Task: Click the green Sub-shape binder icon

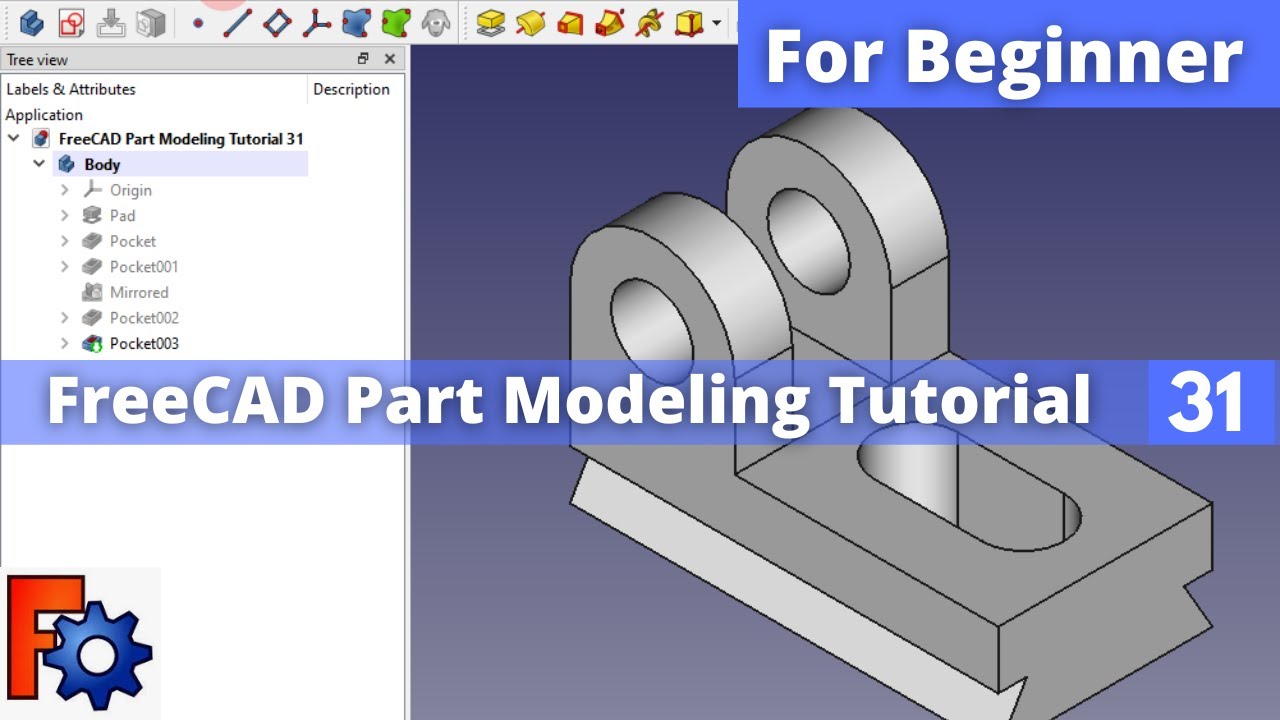Action: point(396,21)
